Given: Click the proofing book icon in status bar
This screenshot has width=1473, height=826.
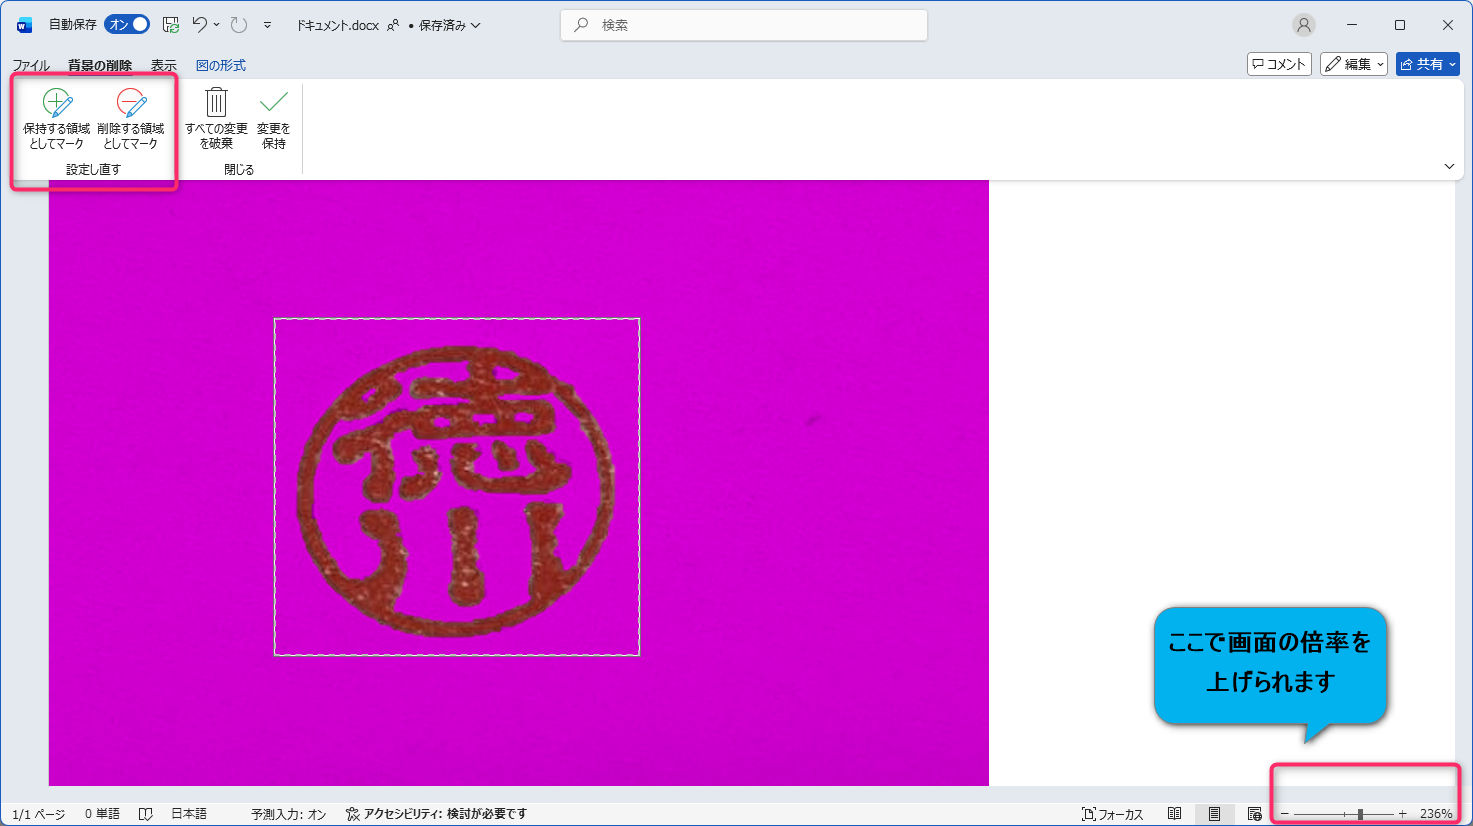Looking at the screenshot, I should (x=146, y=814).
